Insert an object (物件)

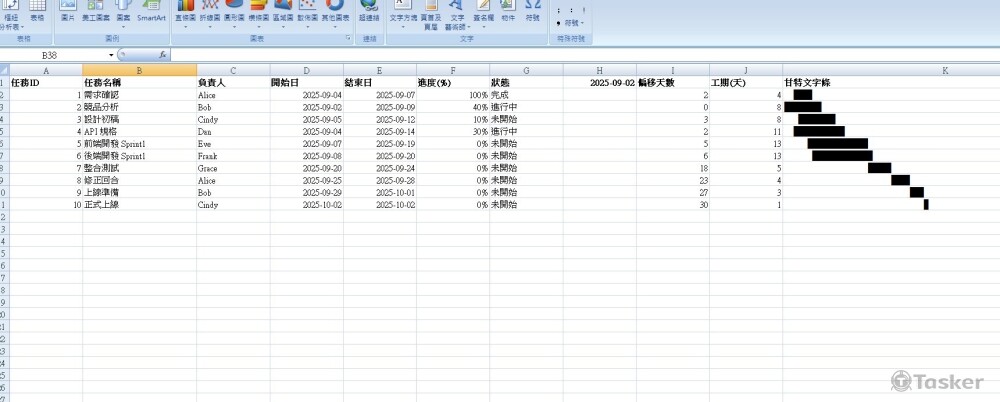(x=508, y=12)
